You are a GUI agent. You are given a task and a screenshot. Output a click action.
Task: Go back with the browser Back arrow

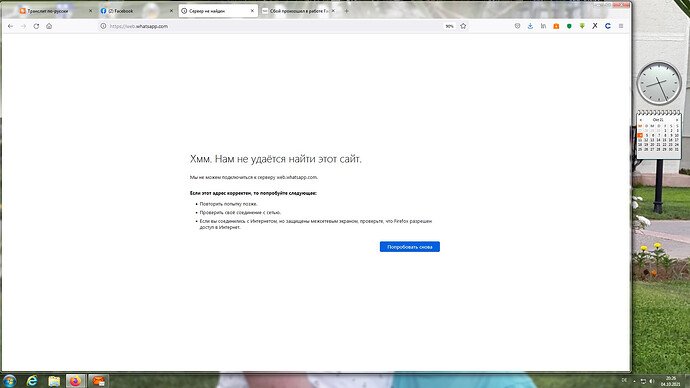point(10,26)
